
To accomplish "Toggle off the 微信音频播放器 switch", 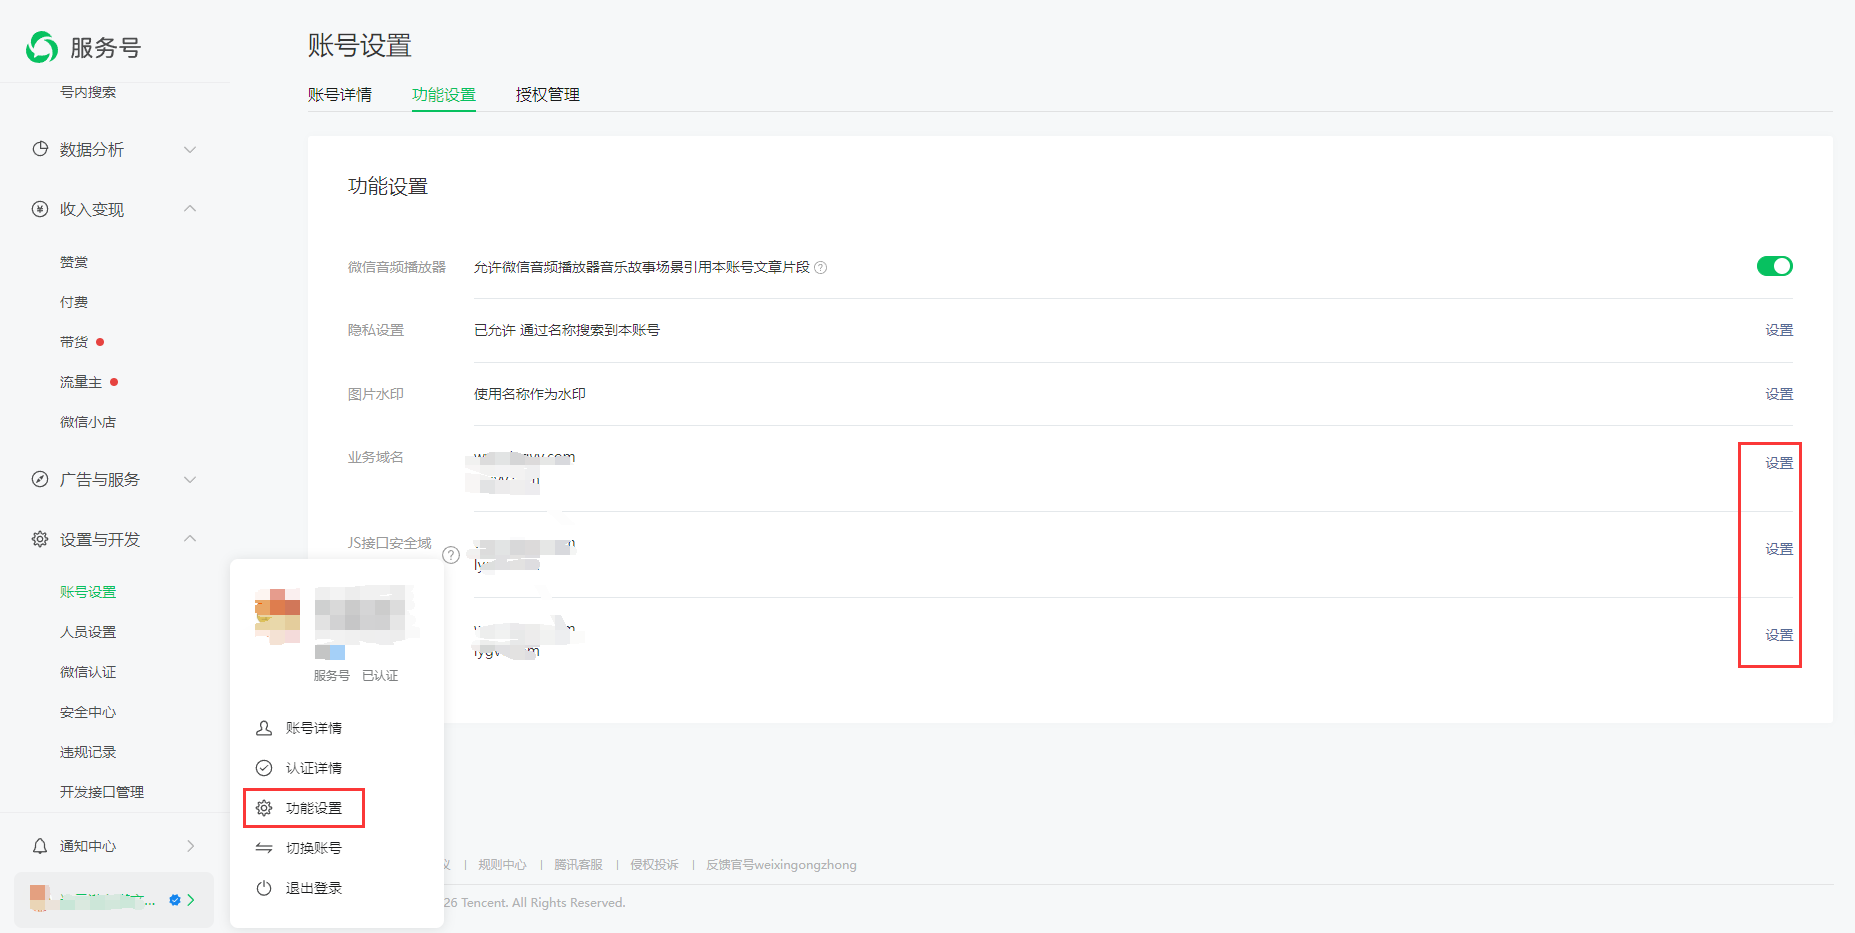I will coord(1775,266).
